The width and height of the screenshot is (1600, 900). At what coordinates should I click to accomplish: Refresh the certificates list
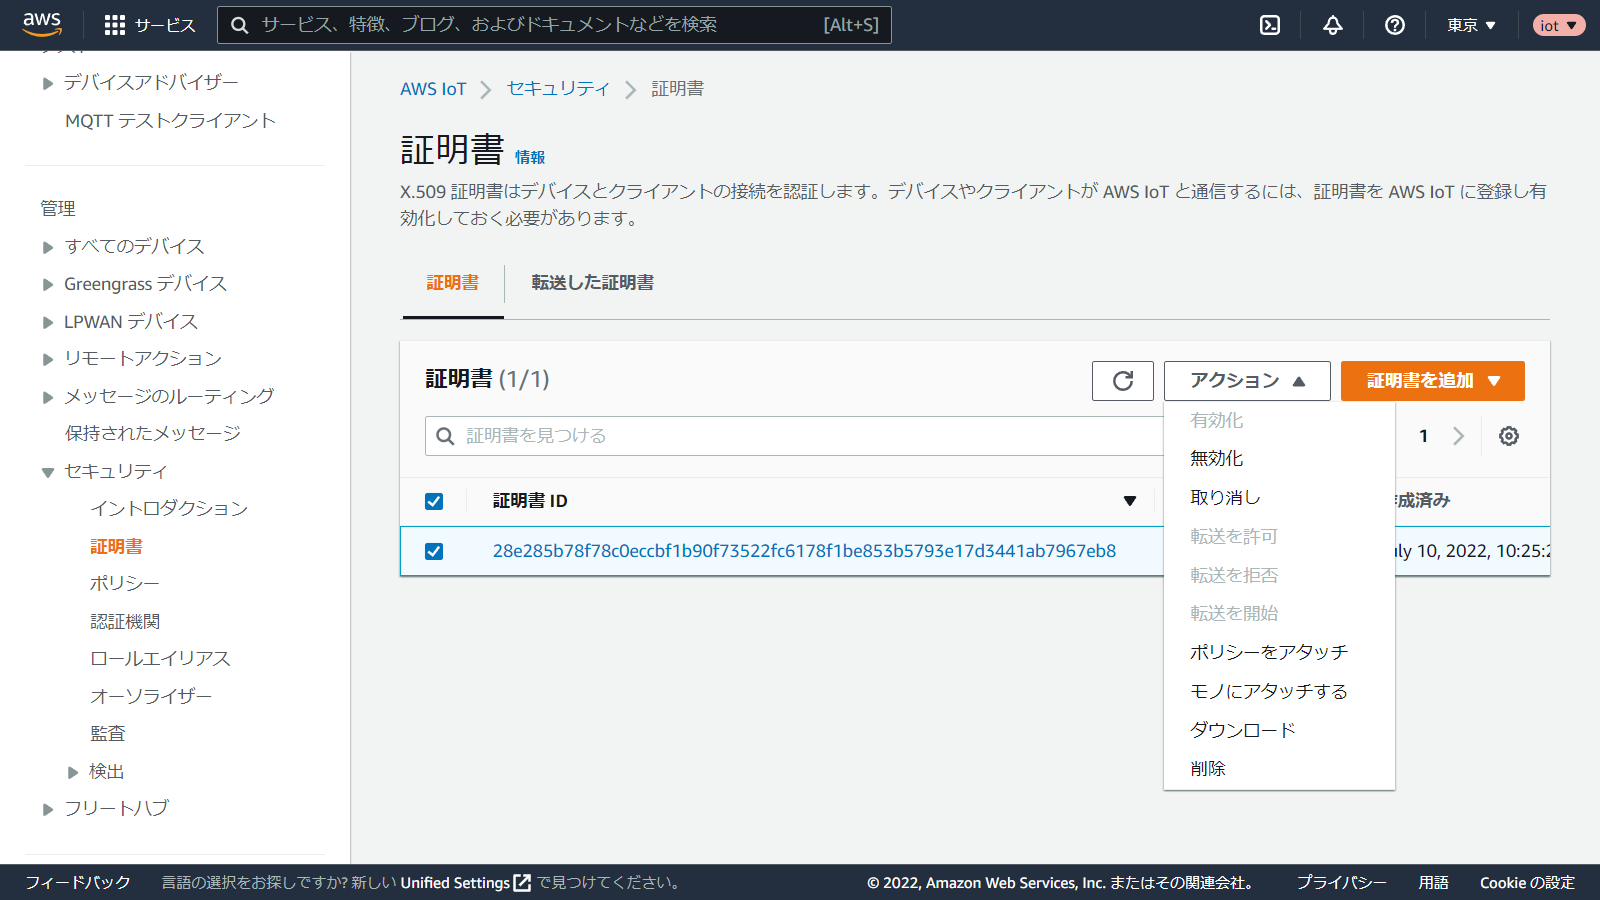click(1122, 381)
